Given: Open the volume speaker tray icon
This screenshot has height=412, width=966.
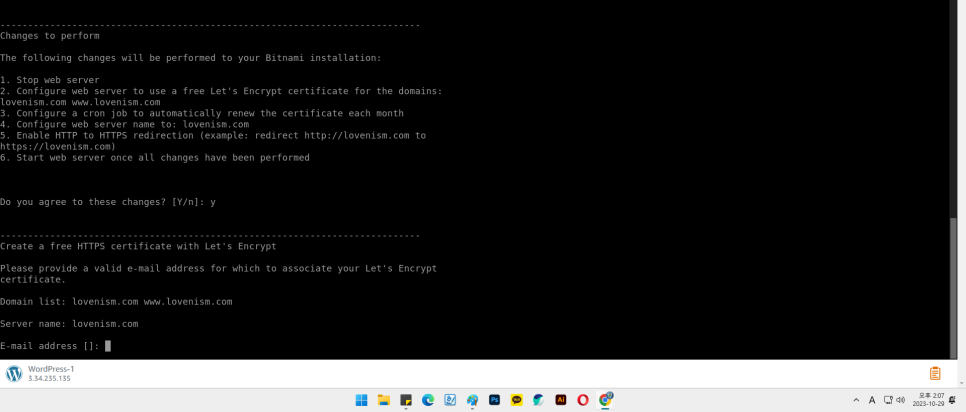Looking at the screenshot, I should click(901, 400).
